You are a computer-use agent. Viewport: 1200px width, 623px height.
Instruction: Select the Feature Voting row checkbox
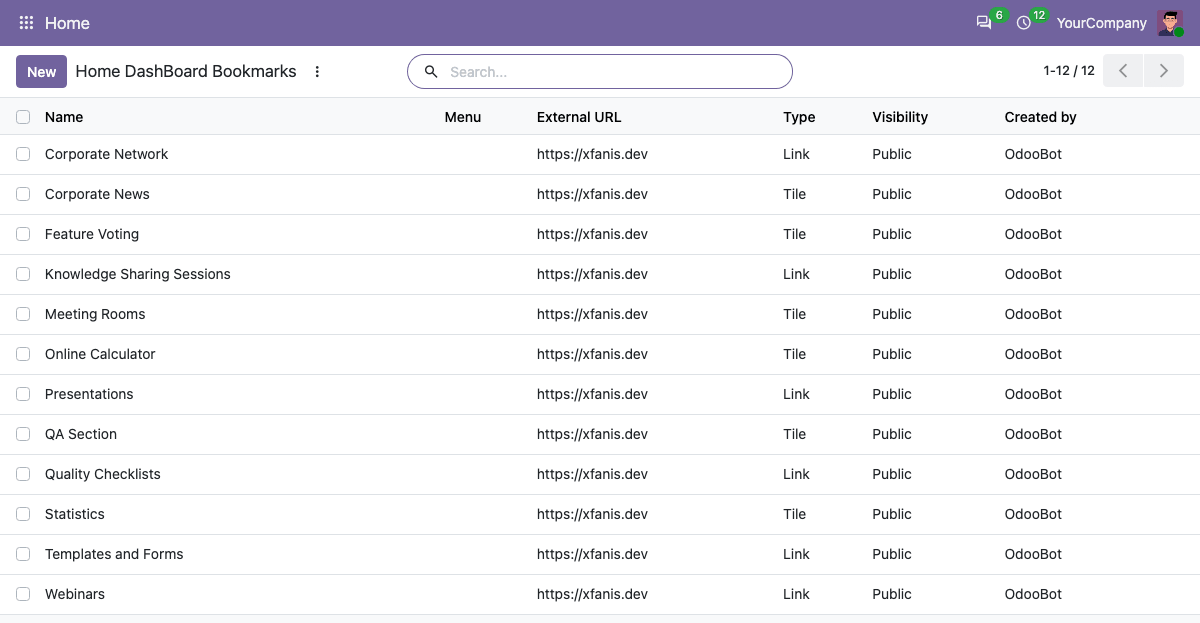pos(23,234)
